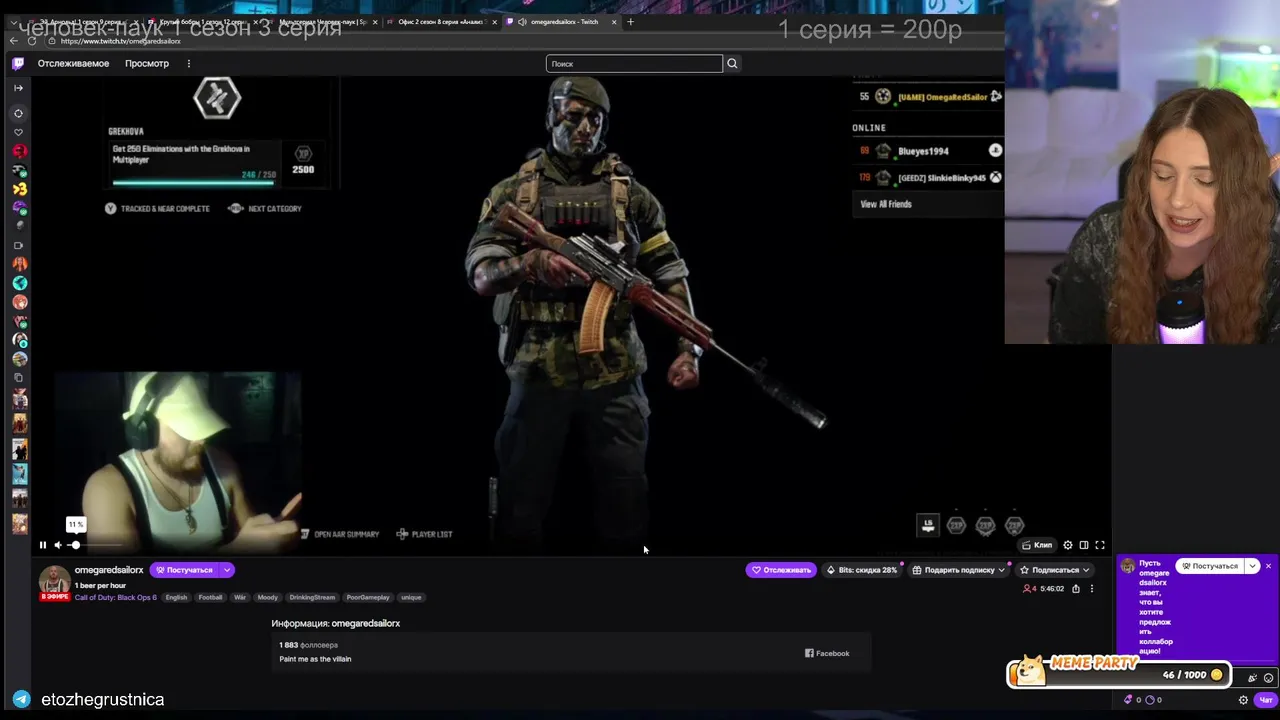Click Постучаться button next to the channel name
The width and height of the screenshot is (1280, 720).
tap(184, 570)
